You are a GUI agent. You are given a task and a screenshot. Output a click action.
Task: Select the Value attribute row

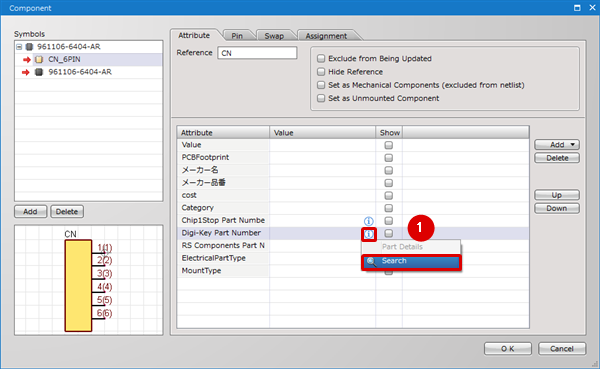click(353, 145)
